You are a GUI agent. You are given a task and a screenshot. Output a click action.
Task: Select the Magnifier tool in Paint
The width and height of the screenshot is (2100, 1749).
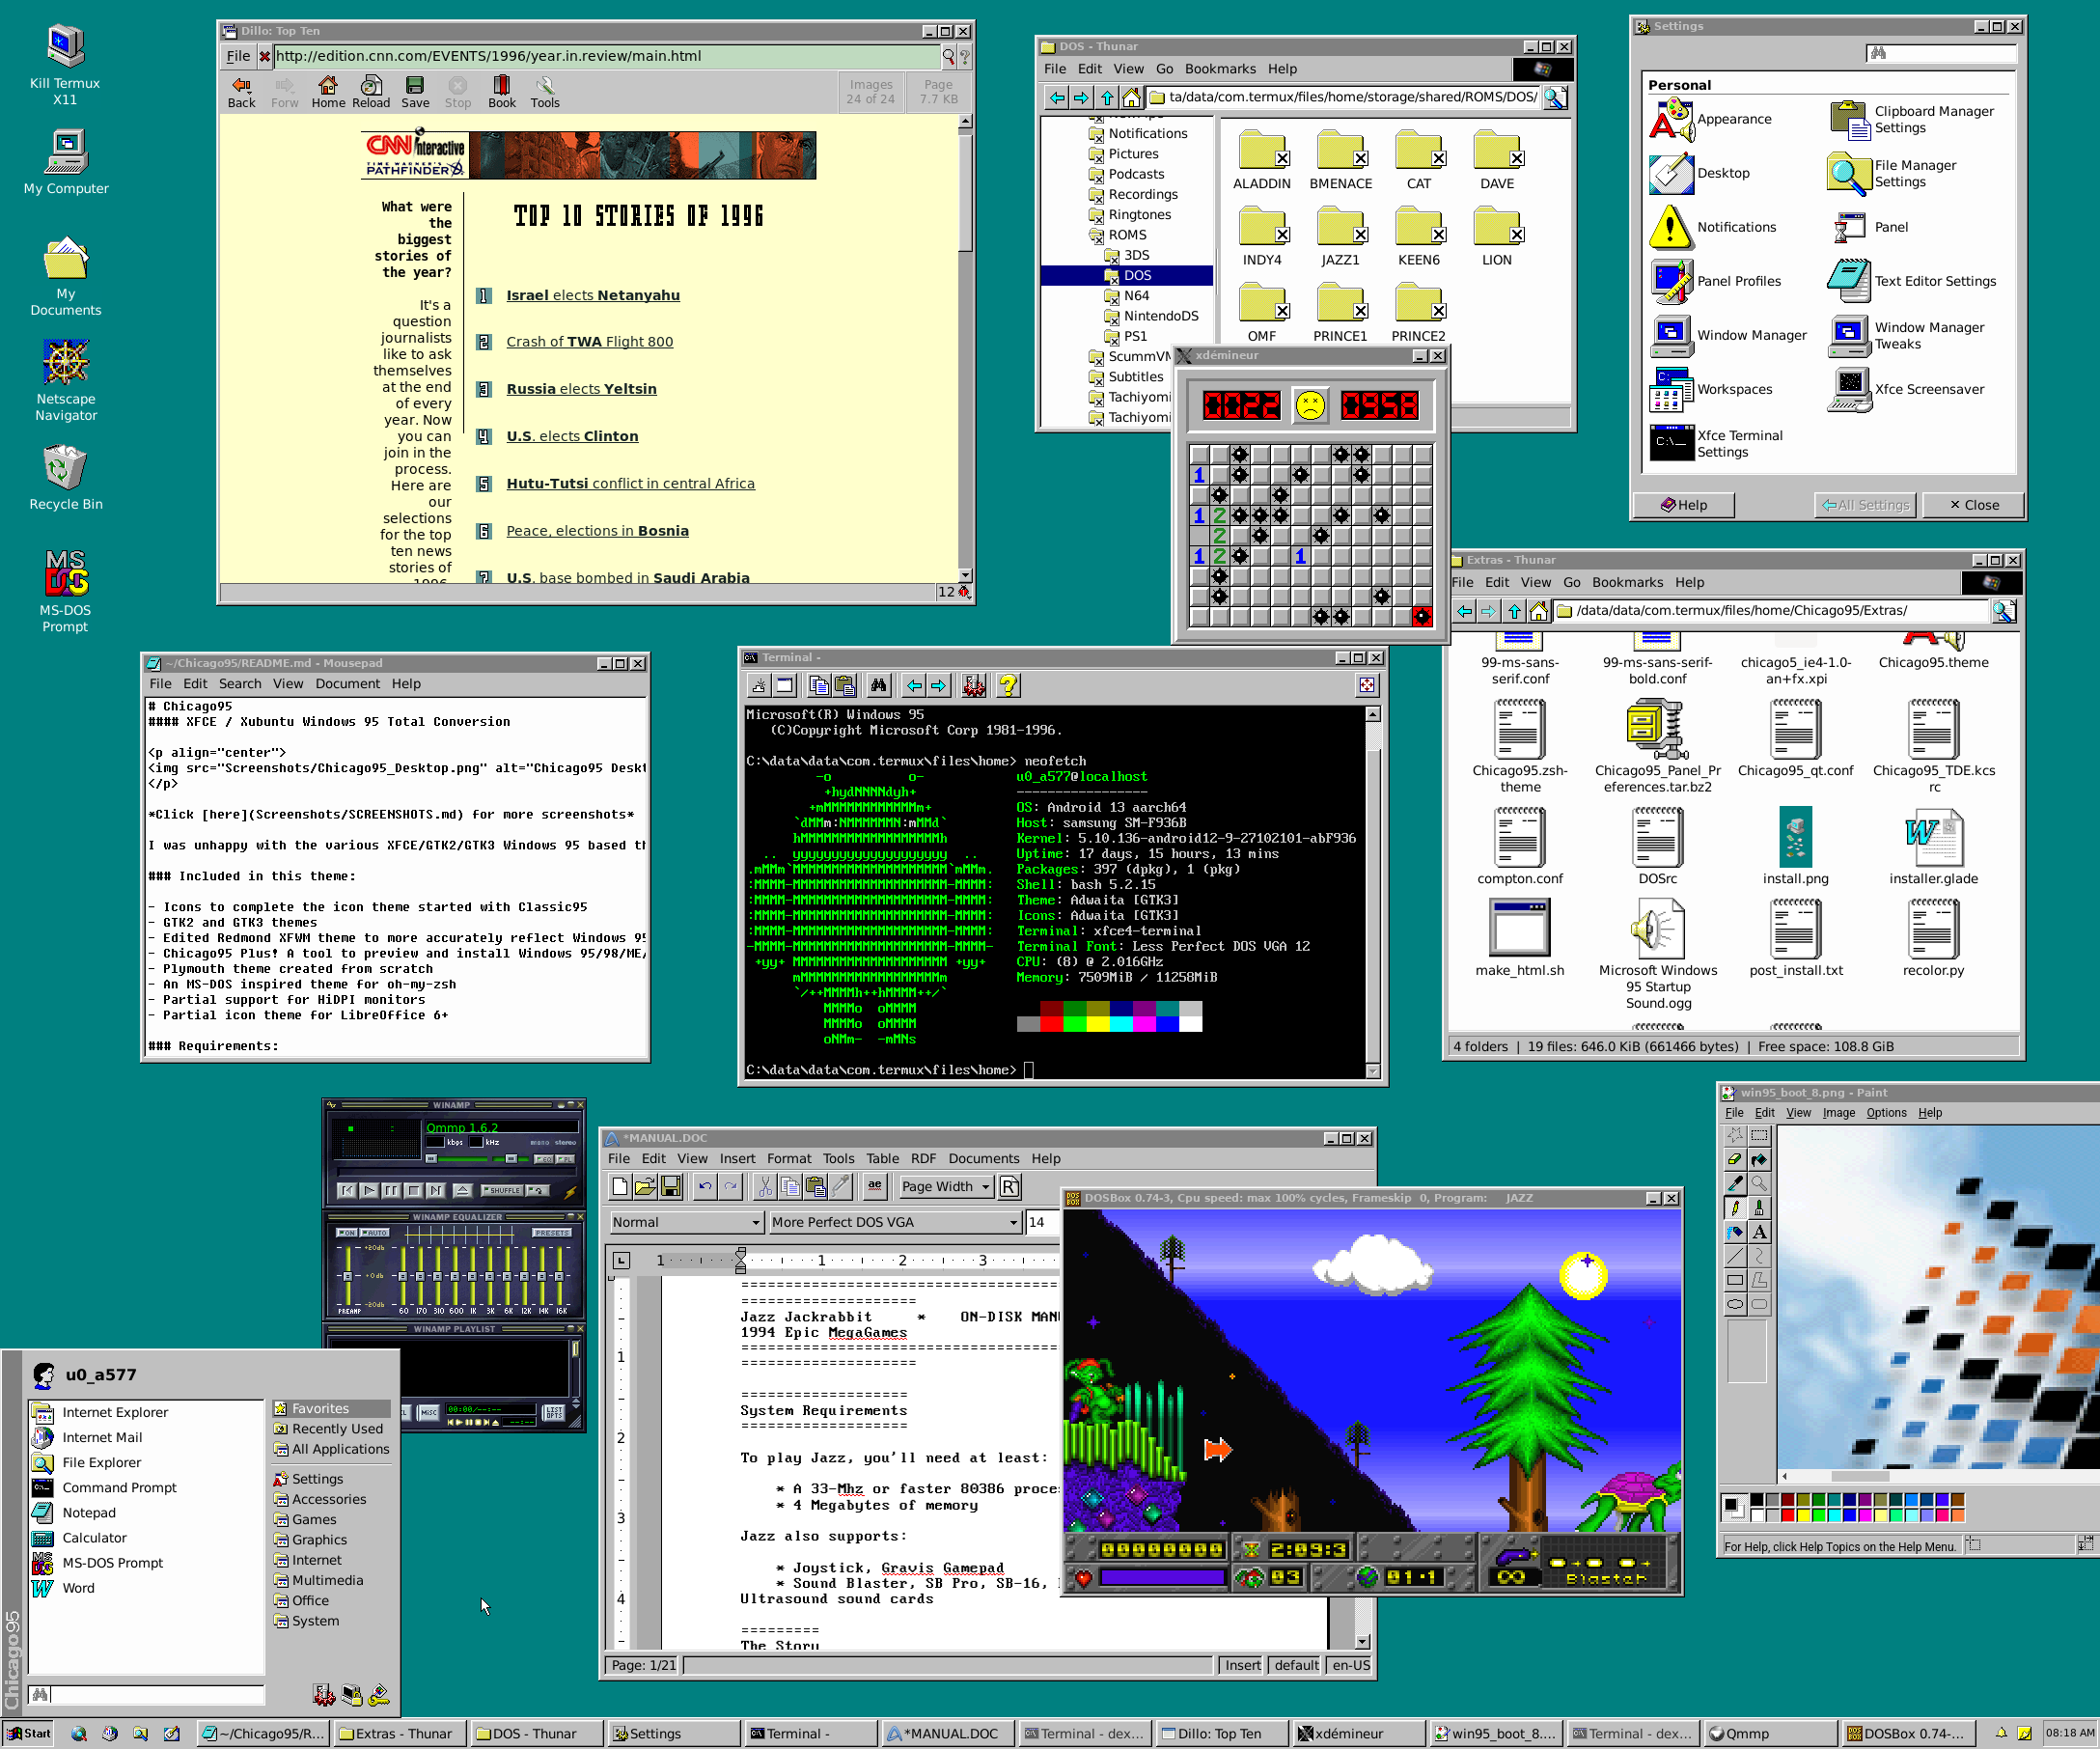pos(1759,1183)
